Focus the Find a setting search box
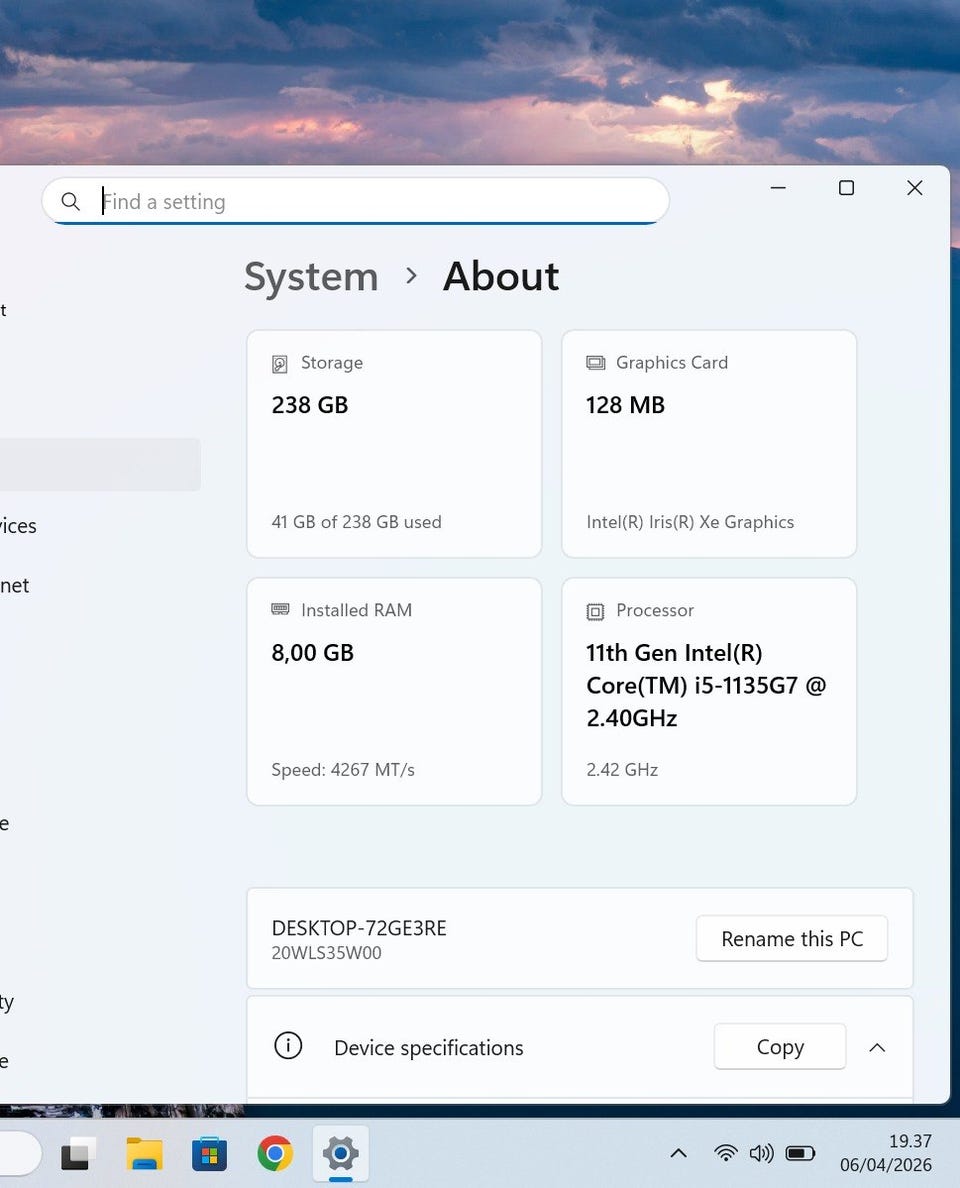Image resolution: width=960 pixels, height=1188 pixels. 380,201
